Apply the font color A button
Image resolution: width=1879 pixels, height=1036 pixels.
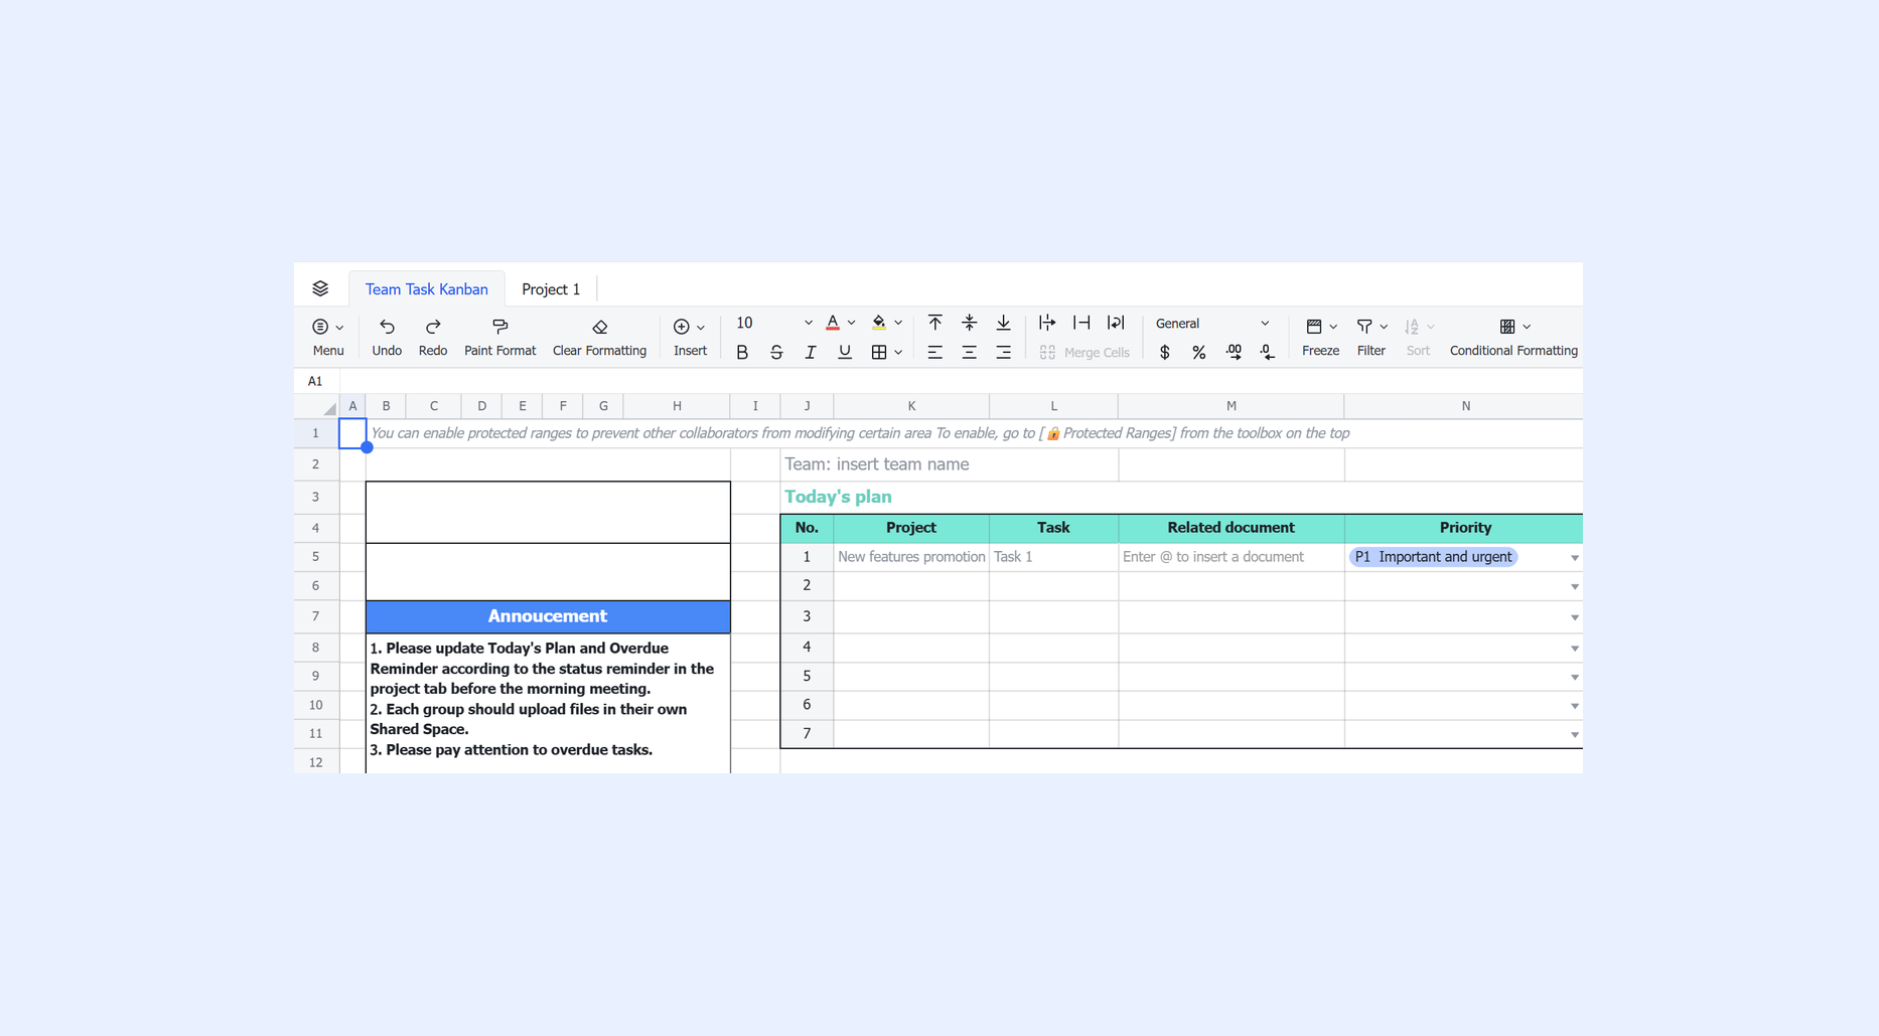(832, 323)
